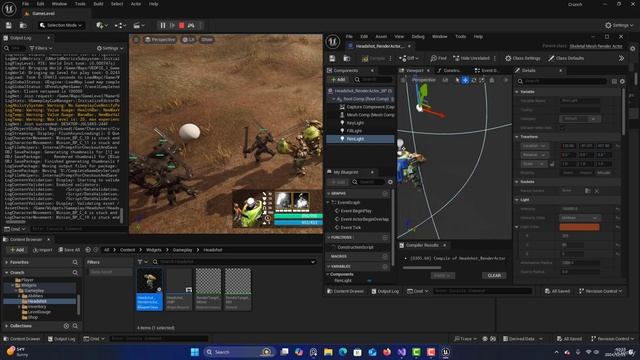The image size is (640, 360).
Task: Collapse the Transform section in Details
Action: pyautogui.click(x=517, y=137)
